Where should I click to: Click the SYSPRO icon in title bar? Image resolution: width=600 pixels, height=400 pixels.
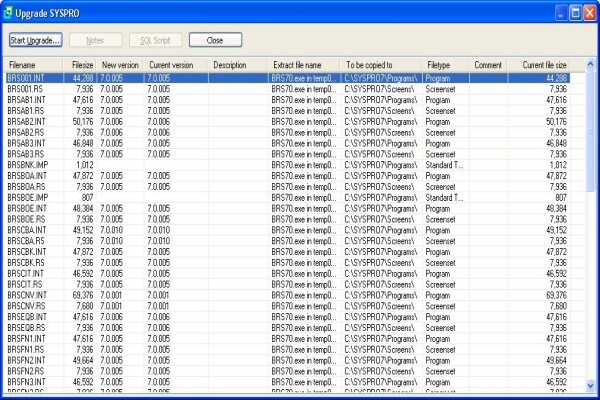8,13
